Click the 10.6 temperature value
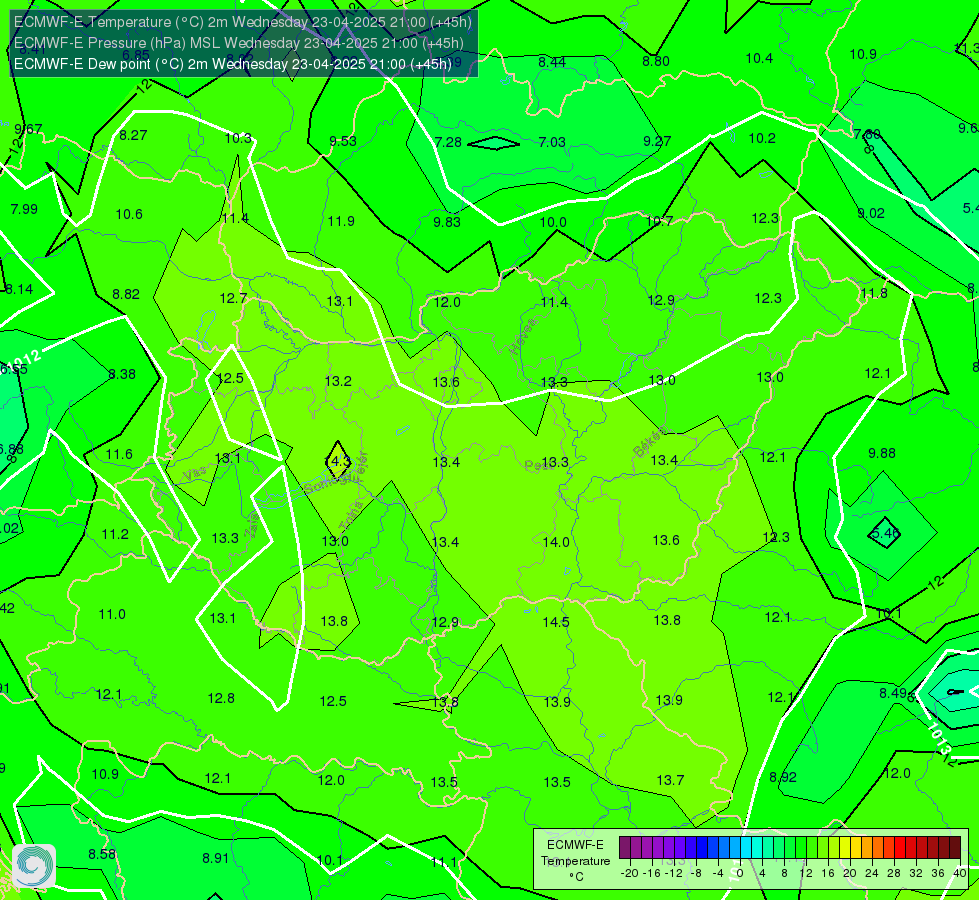This screenshot has height=900, width=979. pos(129,214)
